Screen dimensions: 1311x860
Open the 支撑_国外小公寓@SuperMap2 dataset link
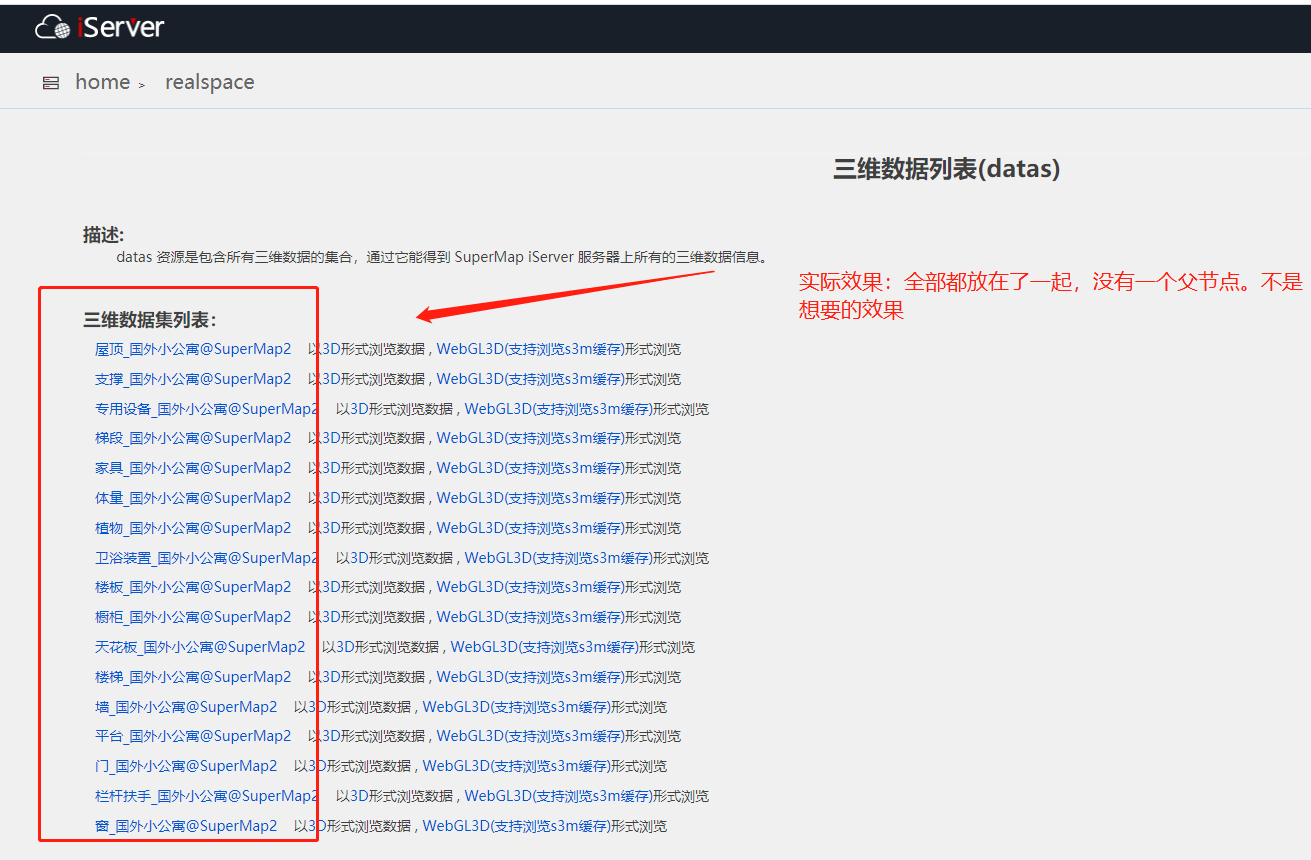pyautogui.click(x=193, y=379)
